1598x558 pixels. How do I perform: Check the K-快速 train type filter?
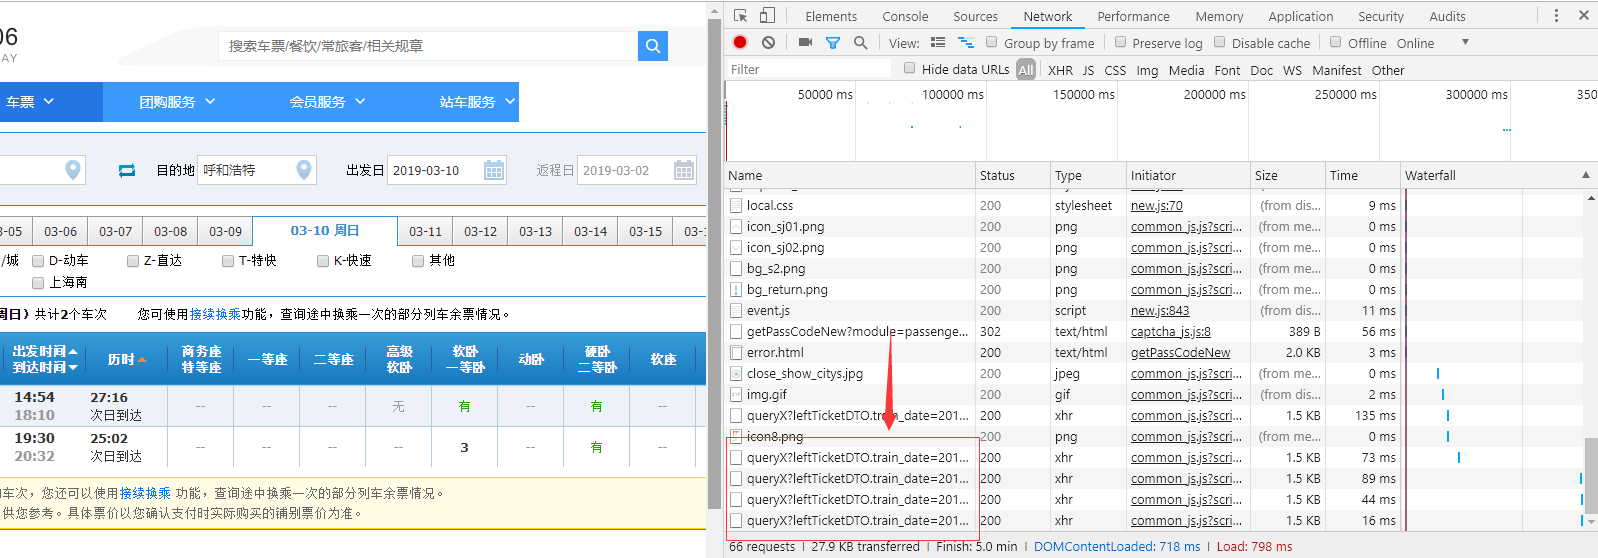point(323,261)
